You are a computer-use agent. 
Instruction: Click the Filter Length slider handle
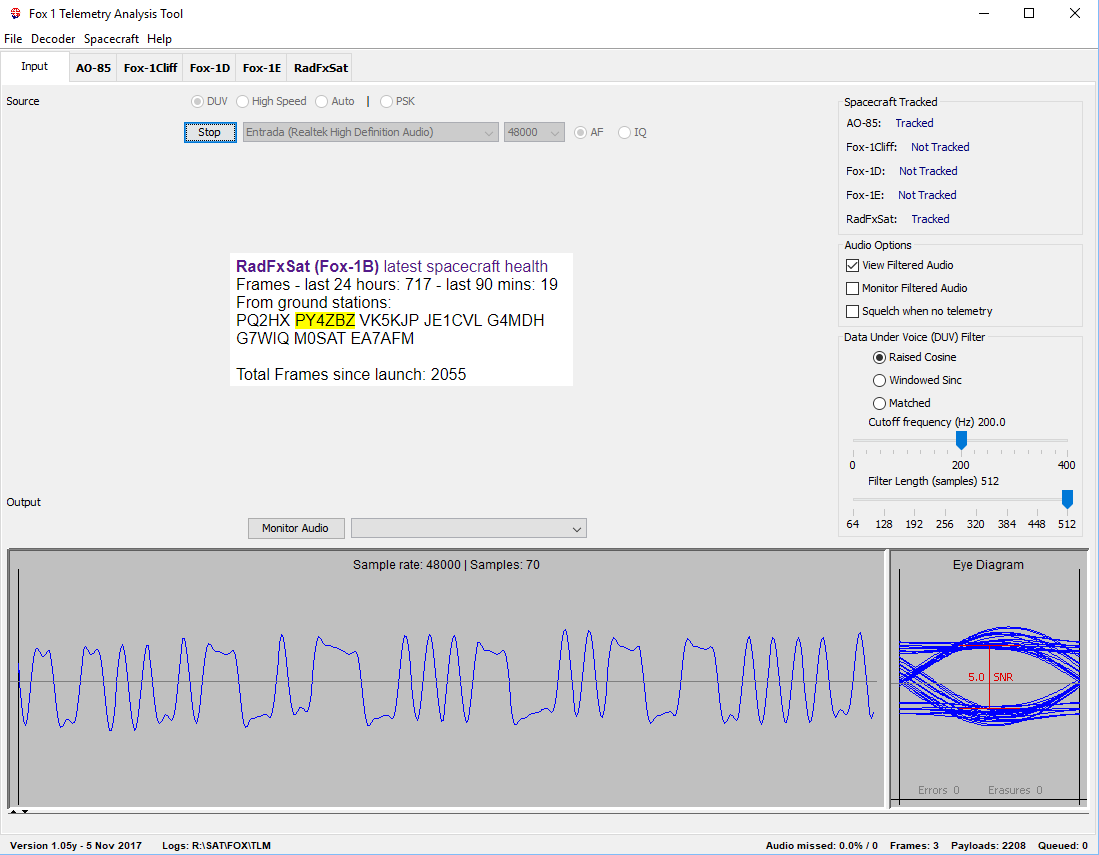coord(1067,498)
